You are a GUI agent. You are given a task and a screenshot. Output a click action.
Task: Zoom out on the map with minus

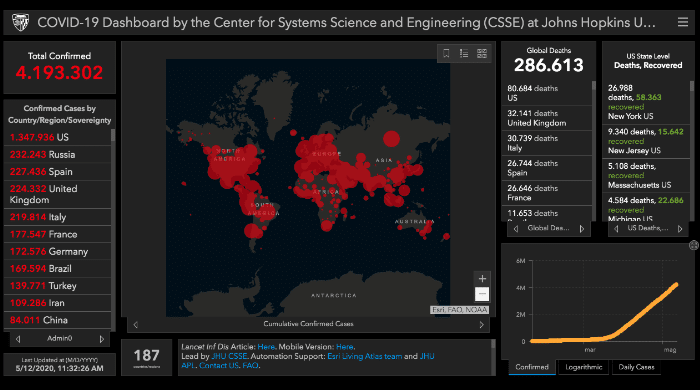point(482,294)
